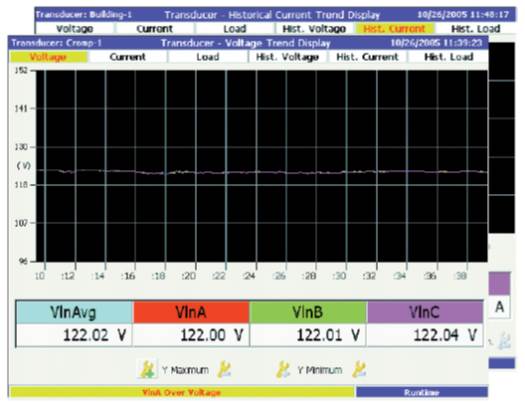Toggle the red VlnA trace header
525x402 pixels.
click(x=191, y=312)
